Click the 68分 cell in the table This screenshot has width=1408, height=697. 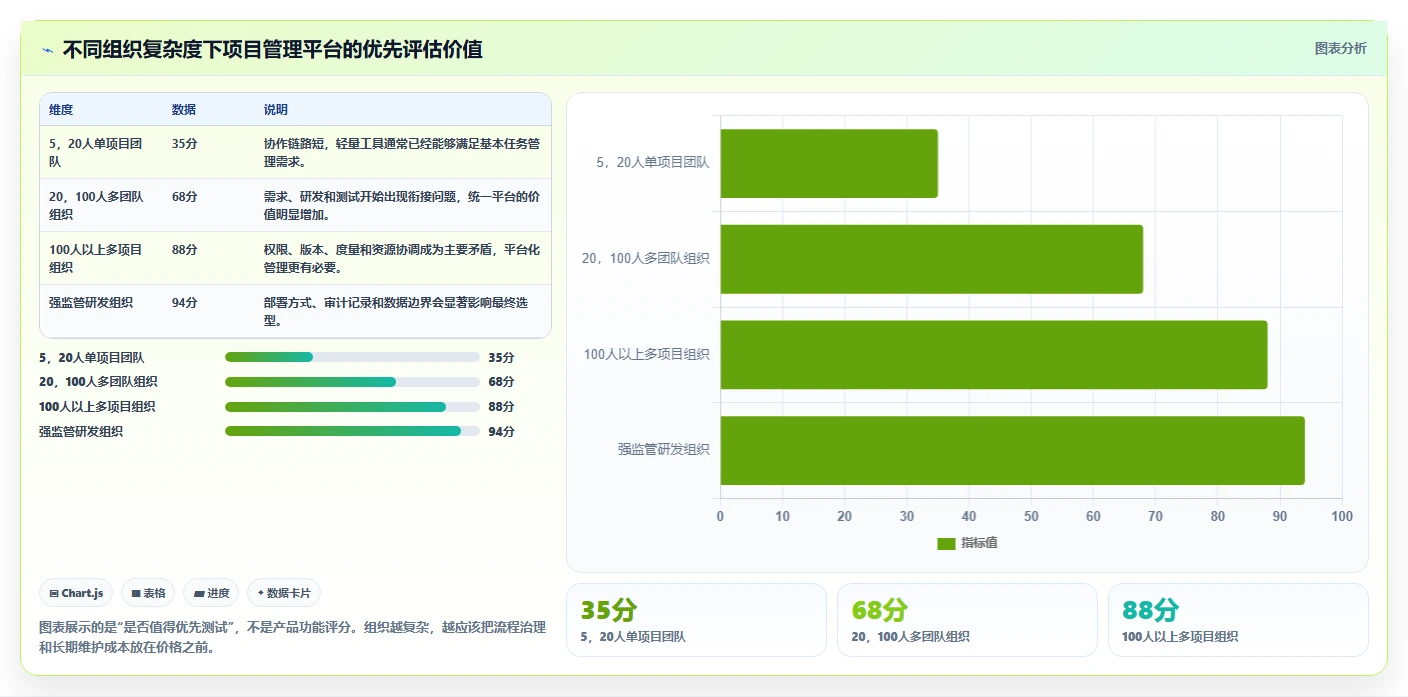[x=185, y=196]
